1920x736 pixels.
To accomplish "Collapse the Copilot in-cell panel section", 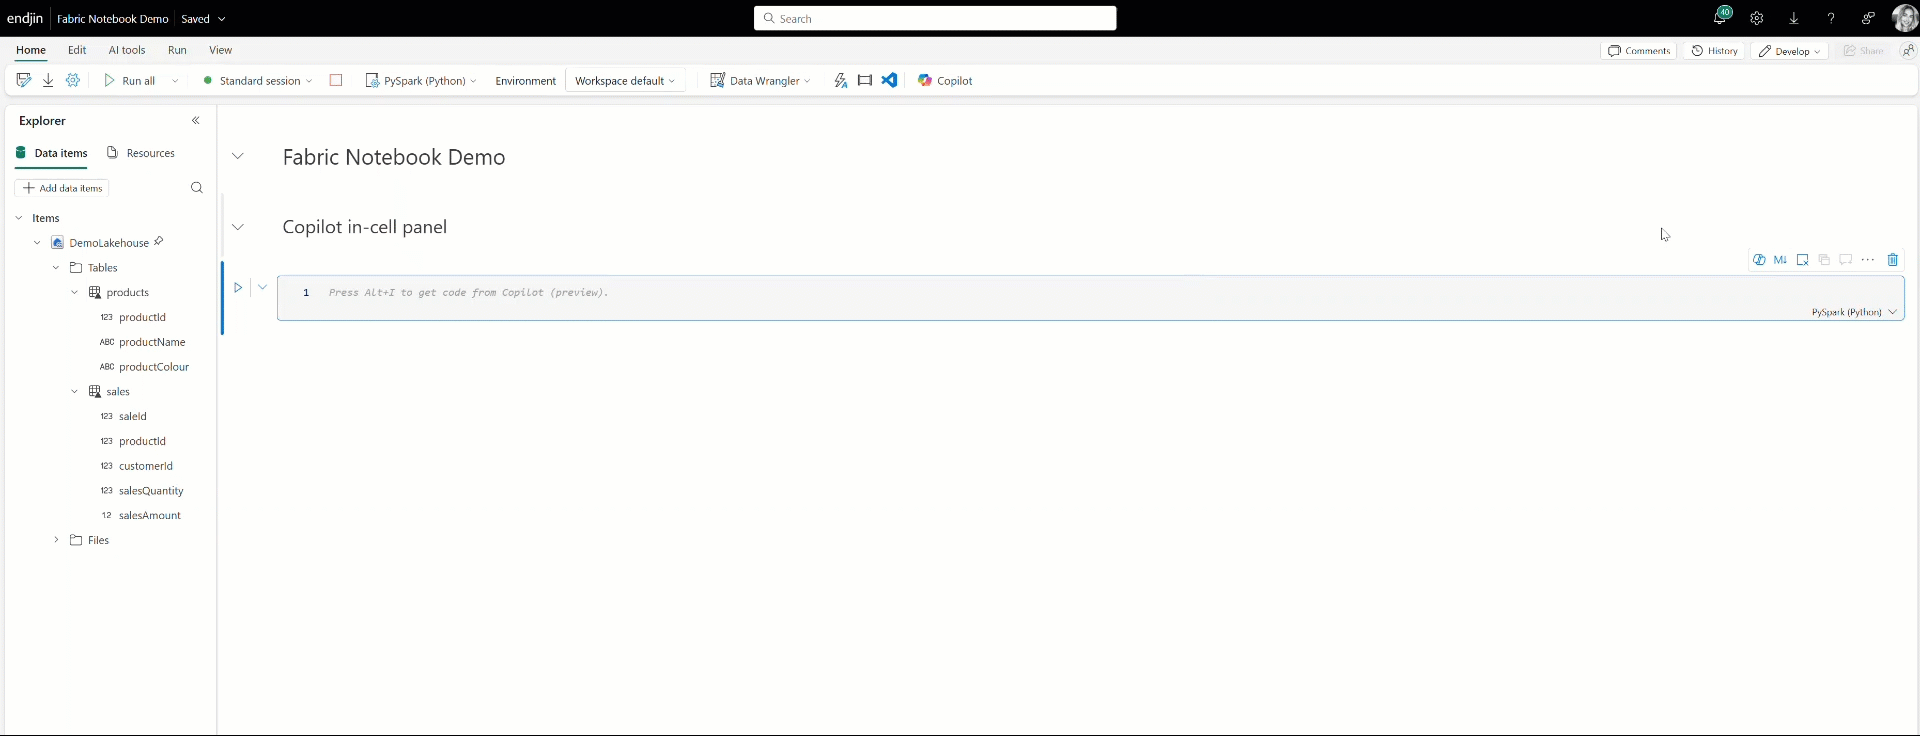I will 238,227.
